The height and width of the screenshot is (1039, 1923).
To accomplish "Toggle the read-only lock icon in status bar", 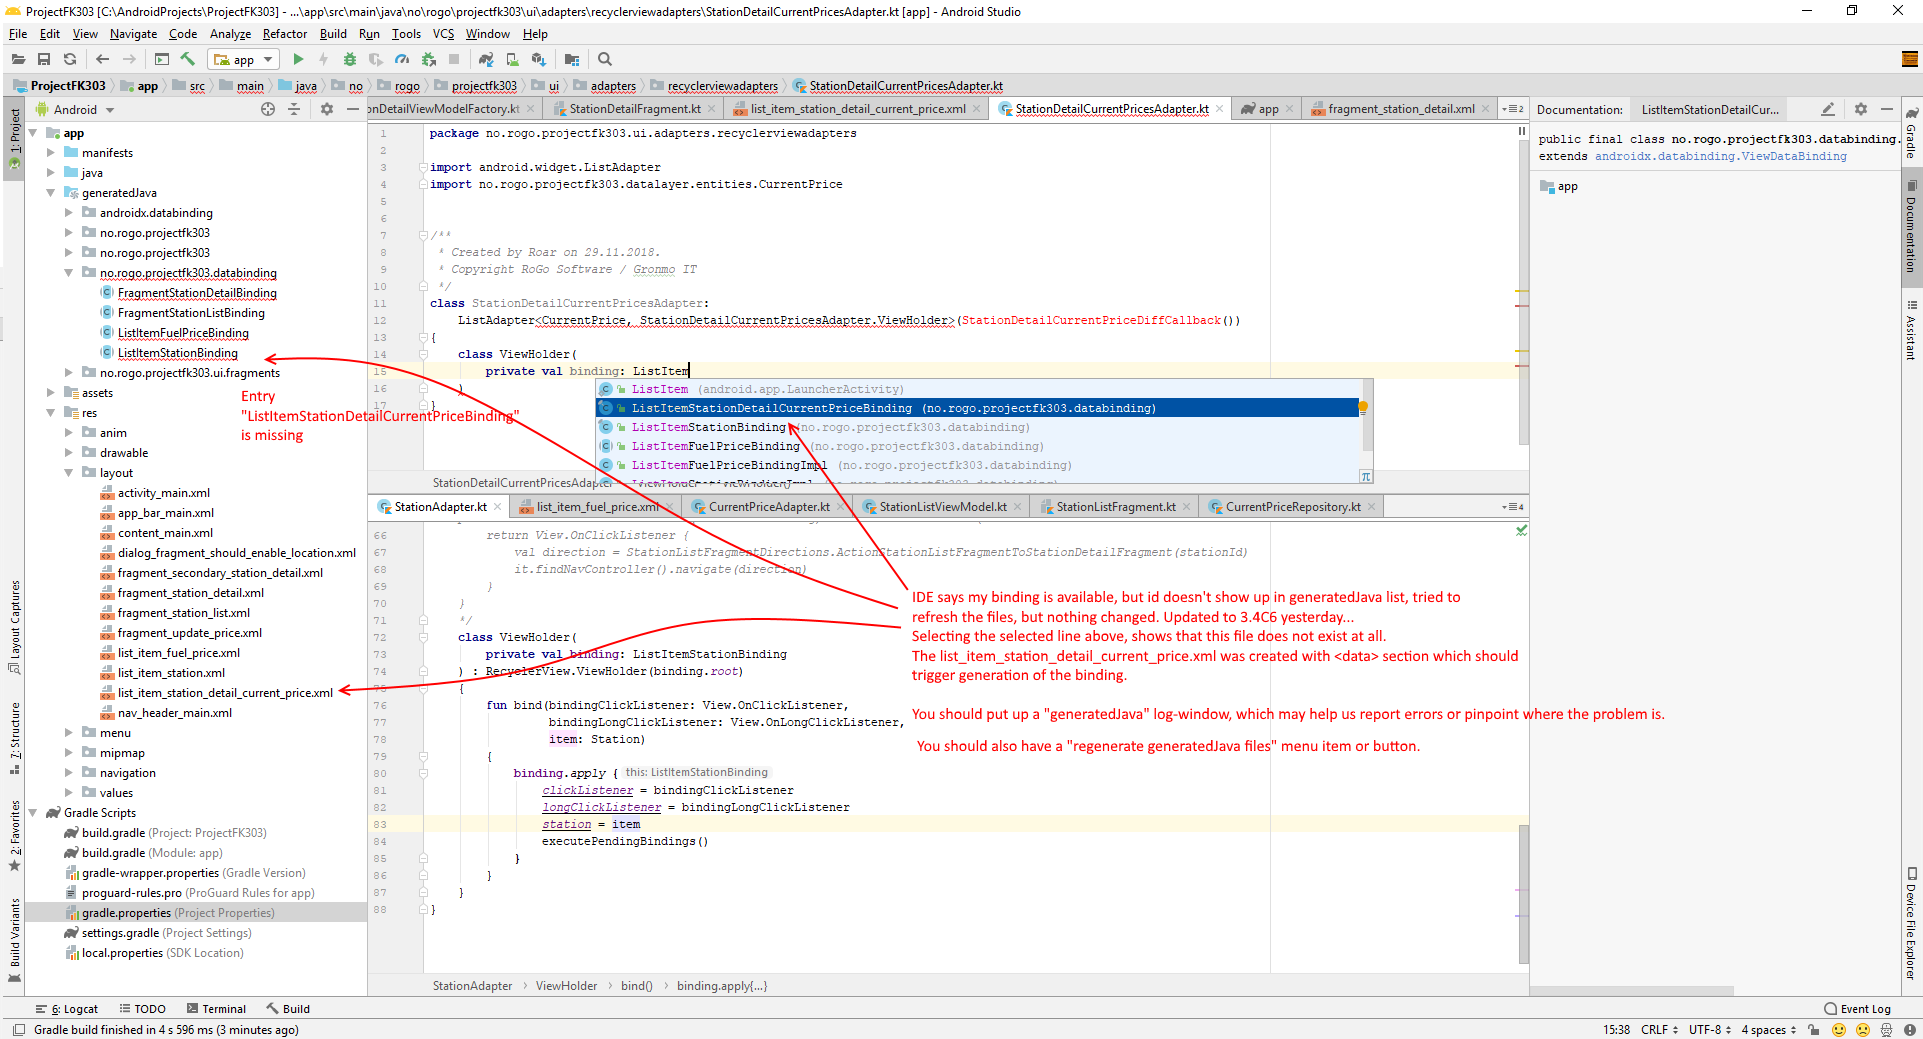I will 1813,1030.
